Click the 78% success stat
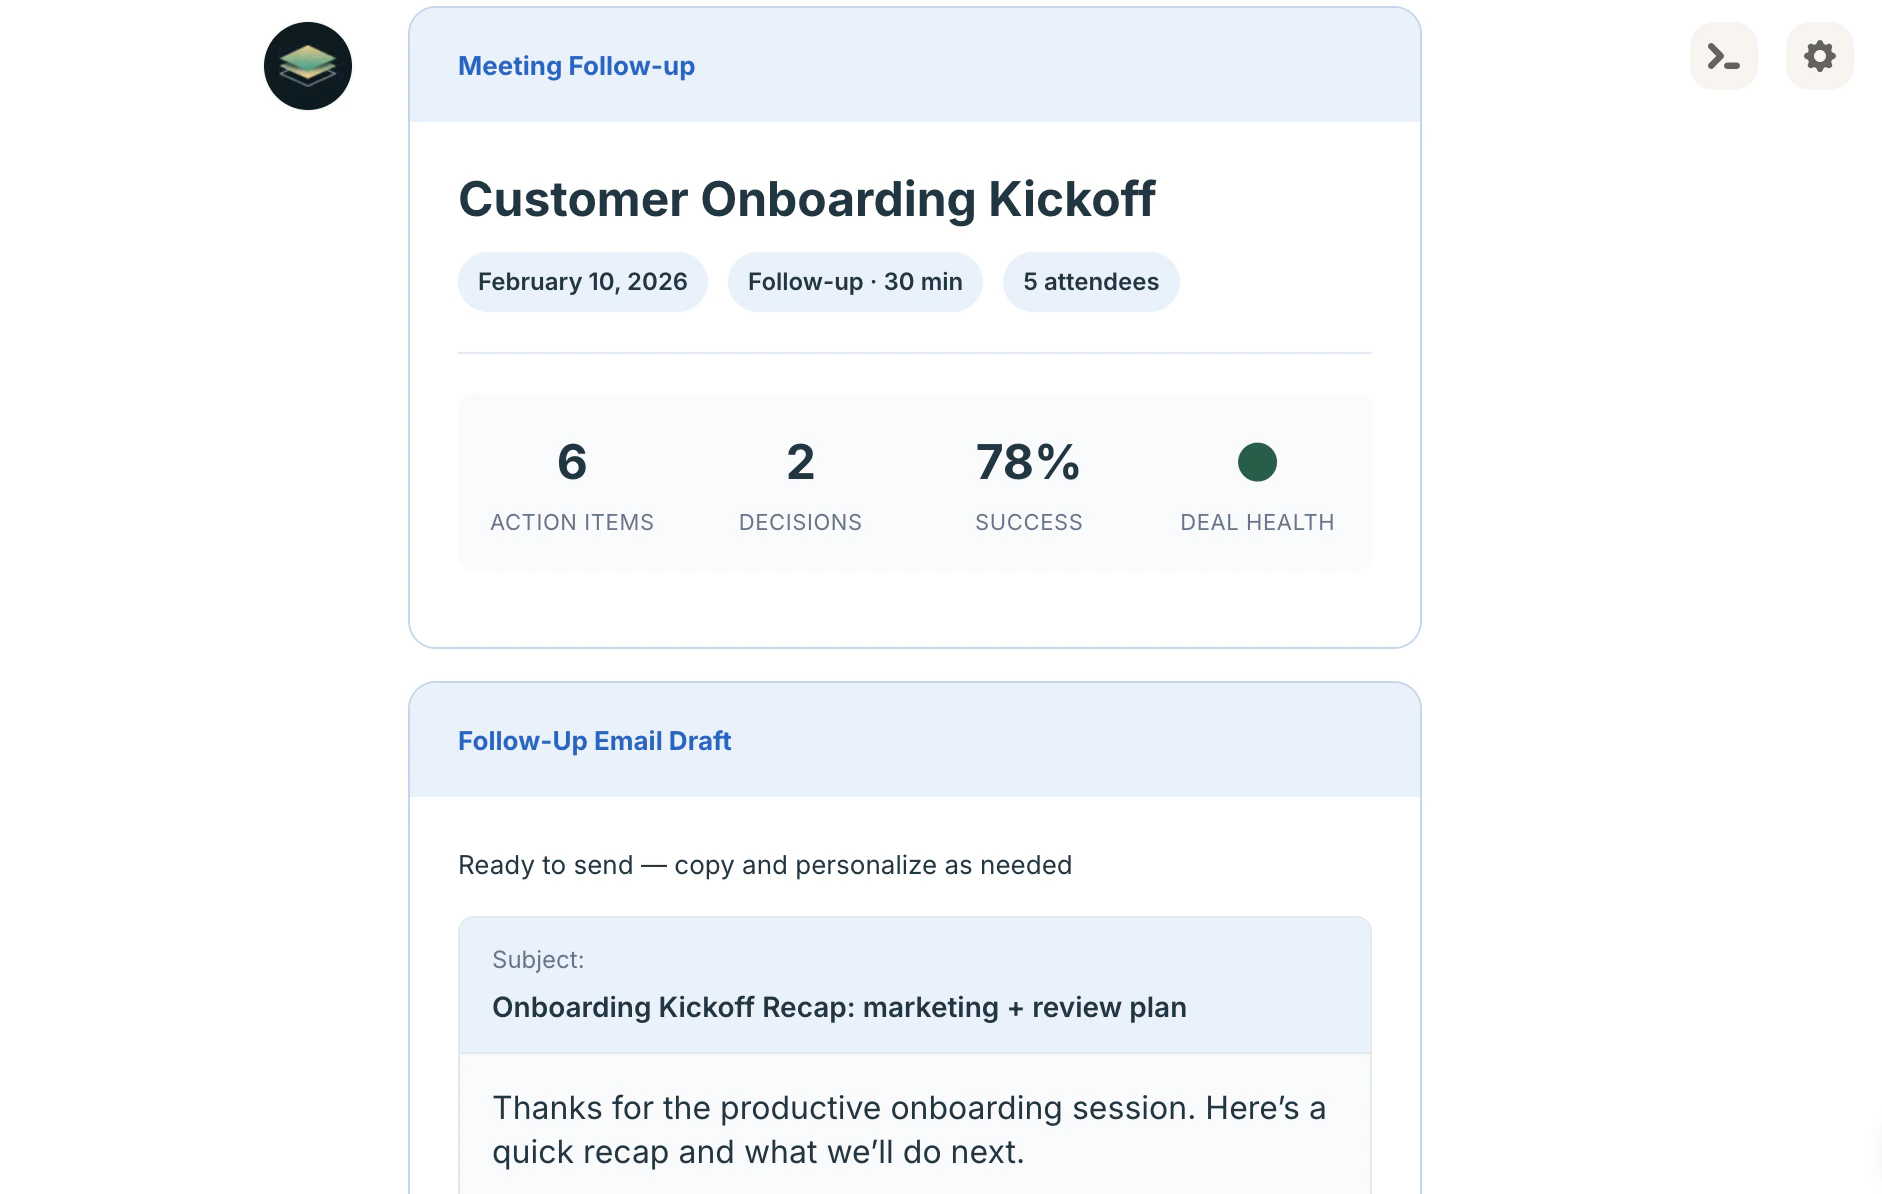The height and width of the screenshot is (1194, 1882). (1028, 462)
